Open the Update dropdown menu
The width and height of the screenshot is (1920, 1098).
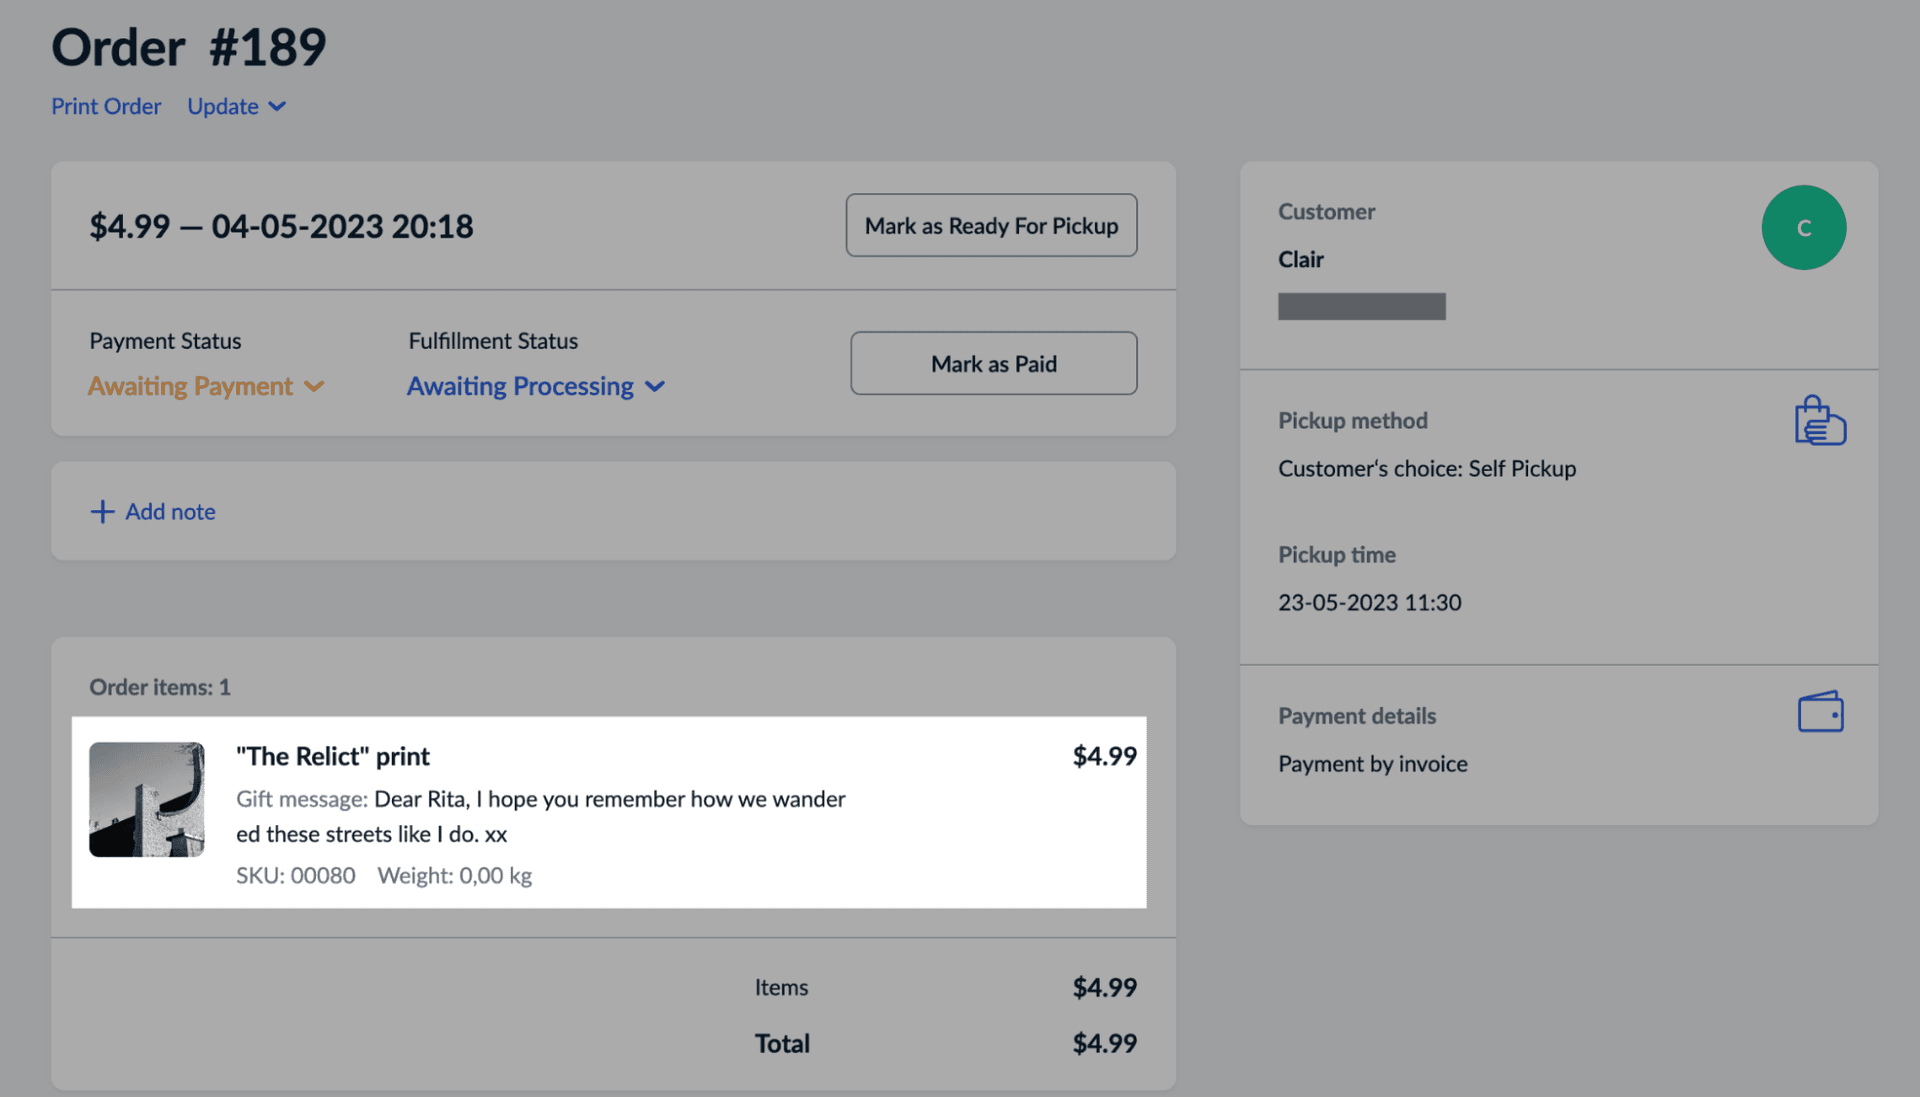click(x=236, y=106)
